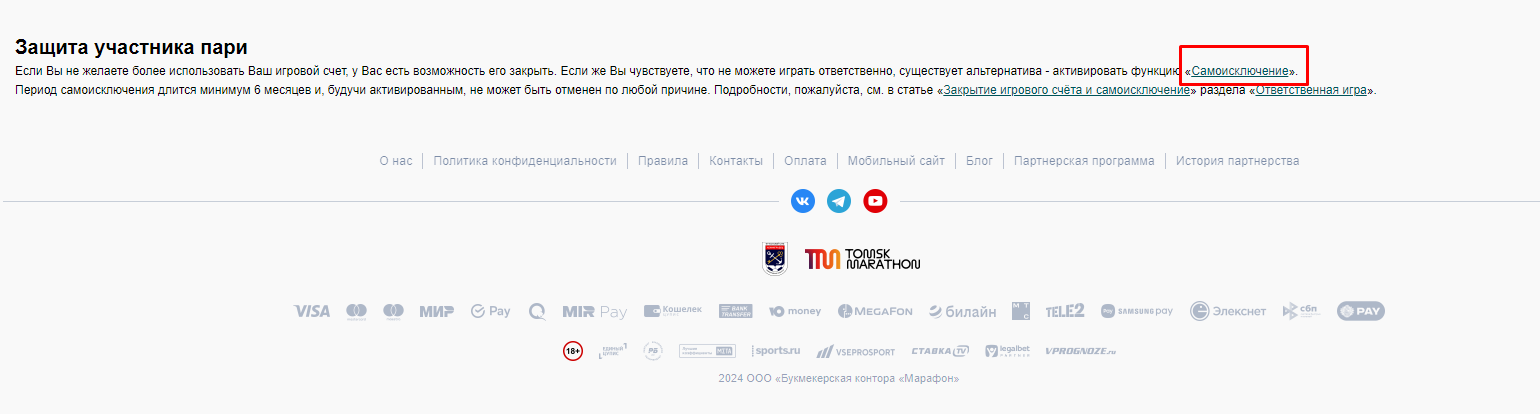Click the МТС square logo

point(1021,311)
